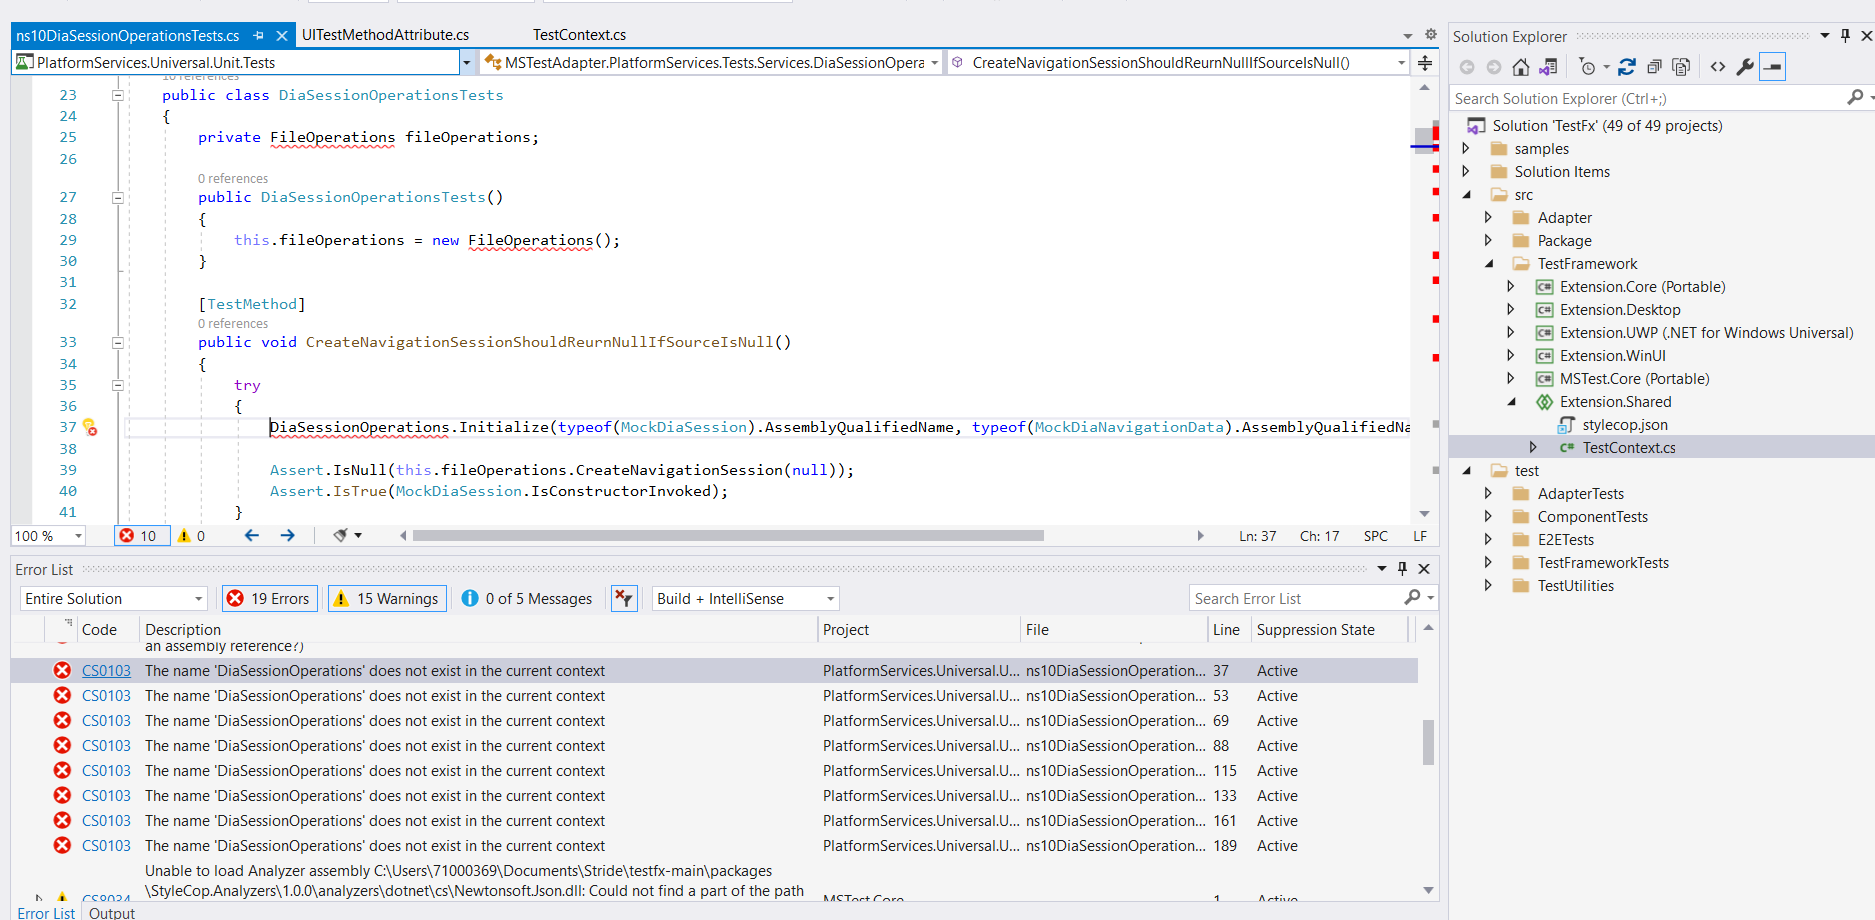1875x920 pixels.
Task: Toggle Preview Selected Items button
Action: [1772, 67]
